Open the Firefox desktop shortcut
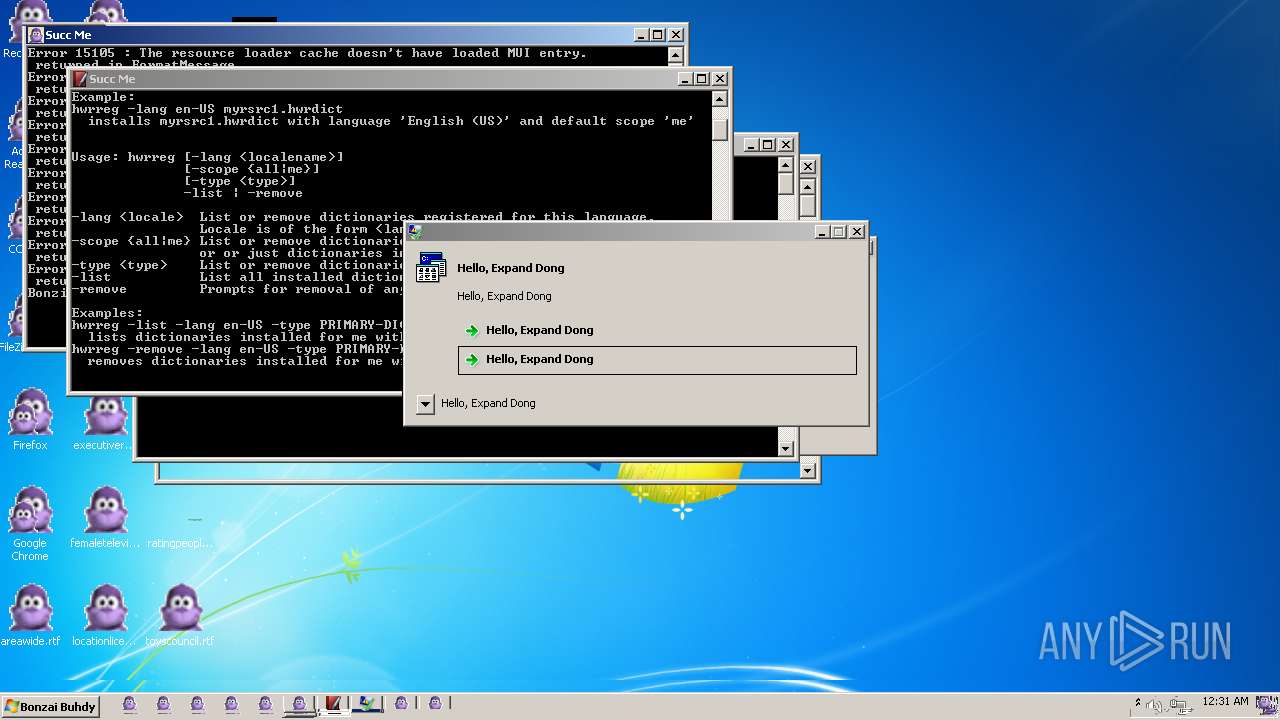This screenshot has height=720, width=1280. 30,420
